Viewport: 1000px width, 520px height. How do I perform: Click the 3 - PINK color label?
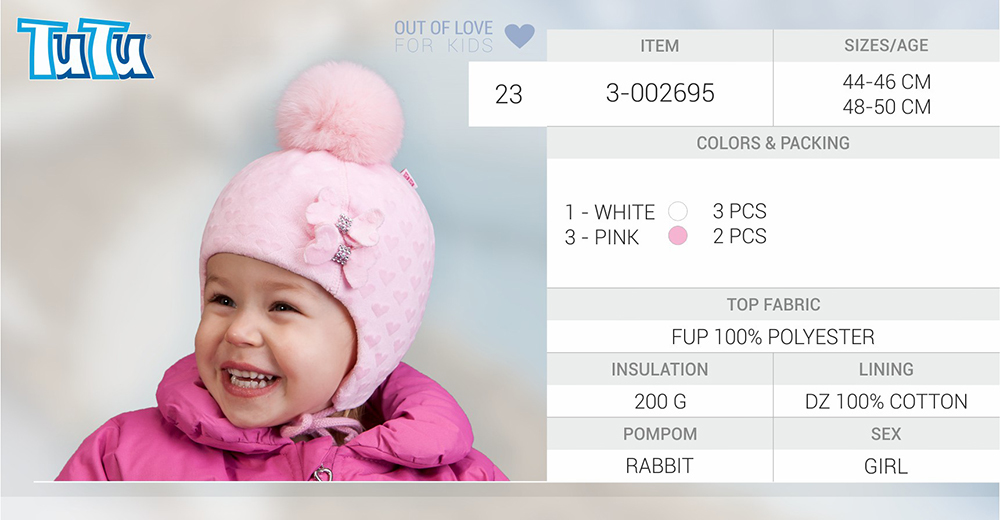coord(601,237)
